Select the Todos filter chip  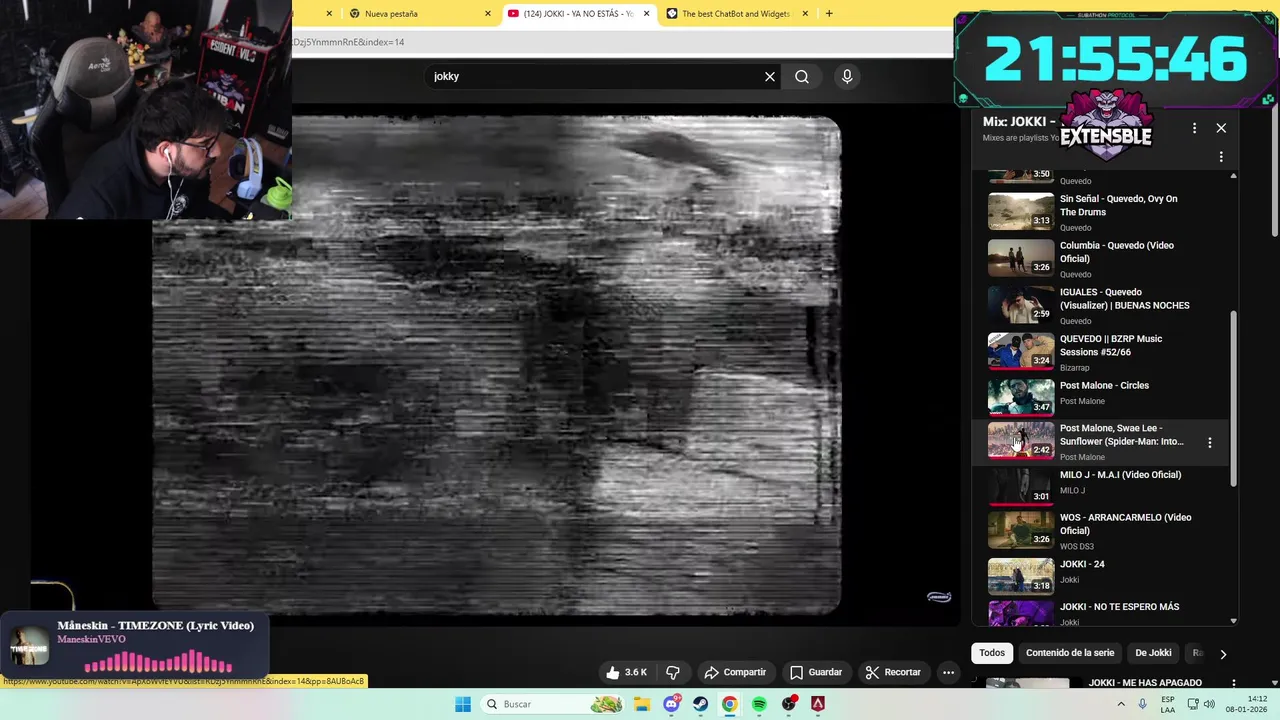[x=992, y=653]
